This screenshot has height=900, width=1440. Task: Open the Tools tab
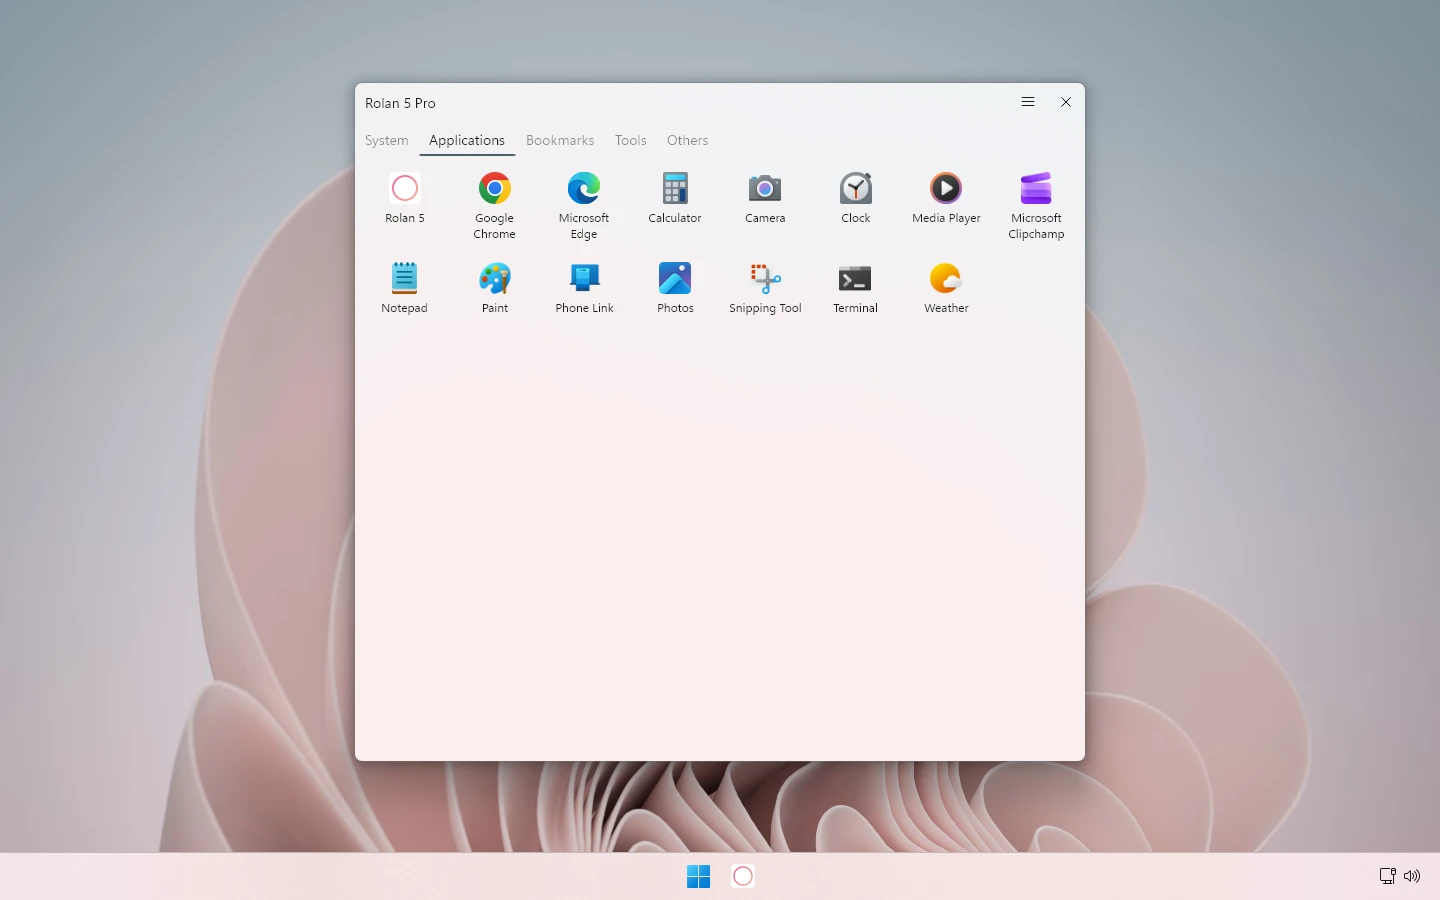pos(631,140)
